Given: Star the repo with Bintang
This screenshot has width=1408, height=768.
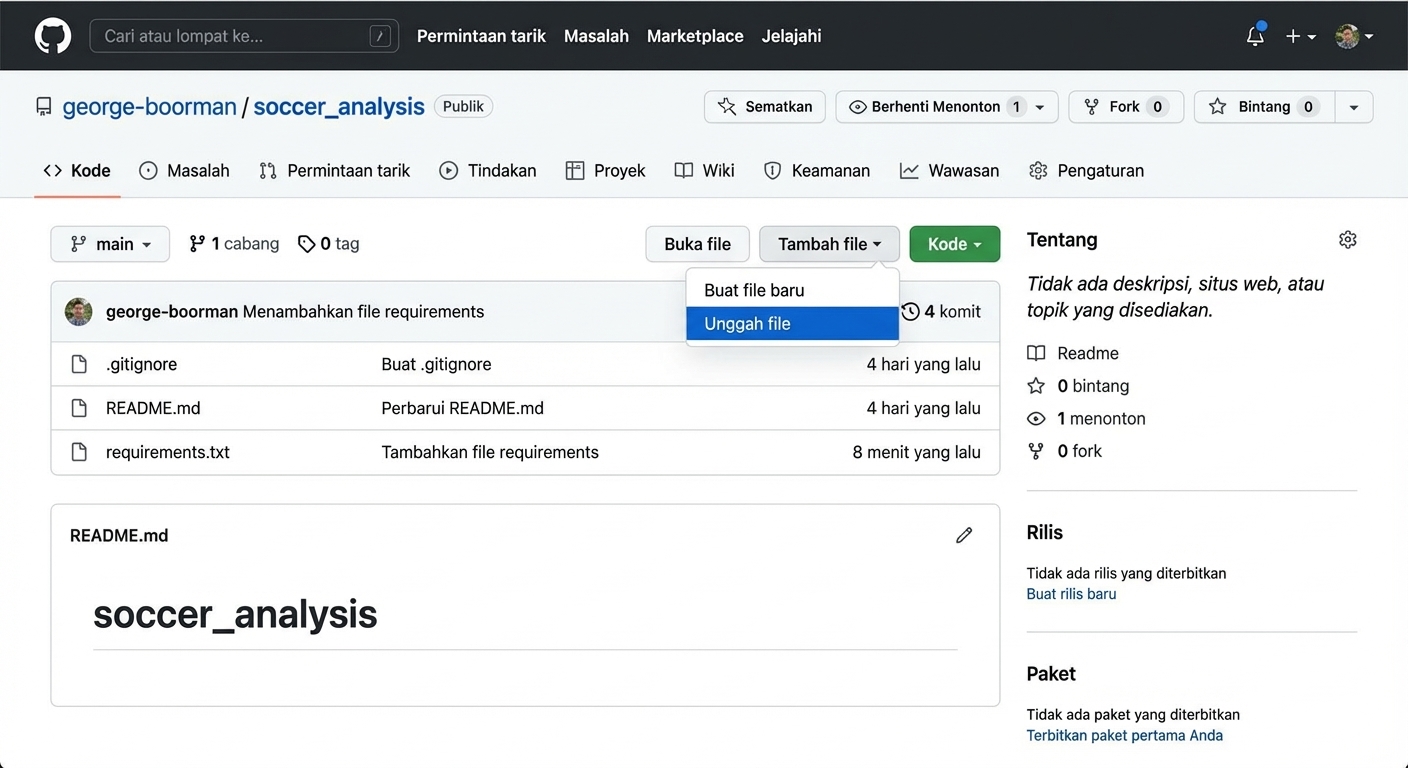Looking at the screenshot, I should [1264, 107].
